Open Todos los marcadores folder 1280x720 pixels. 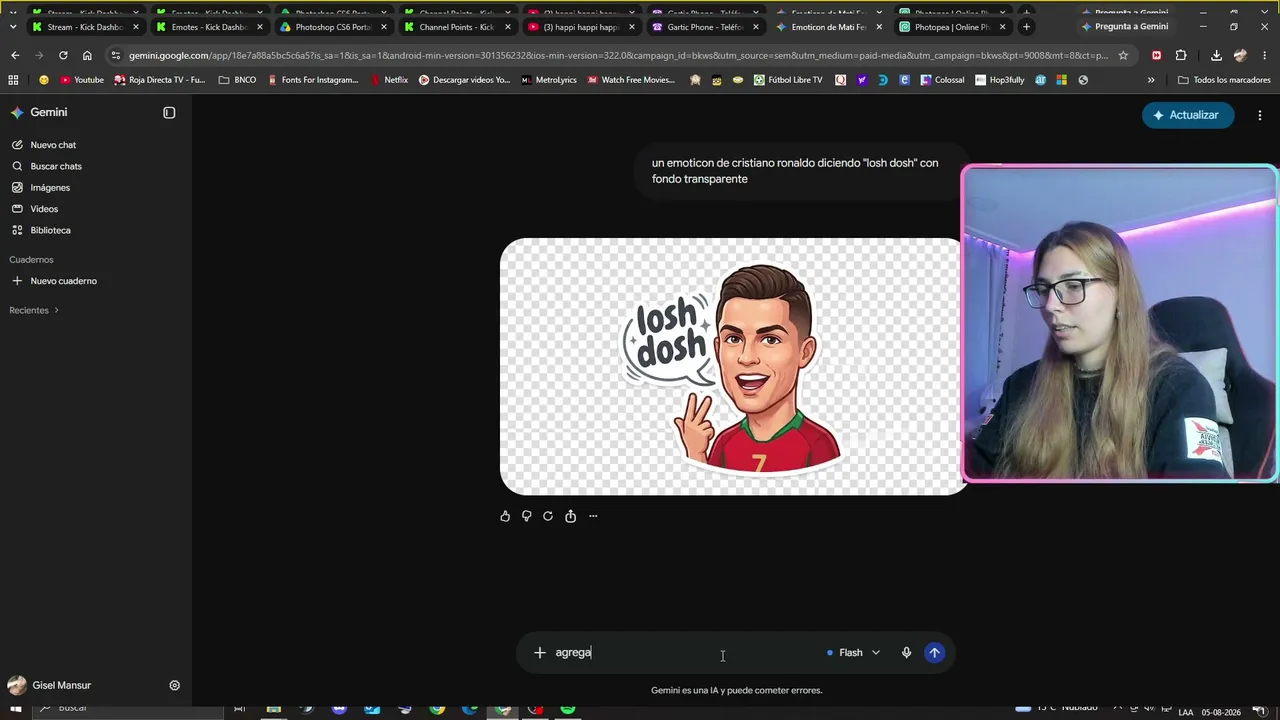pos(1224,80)
